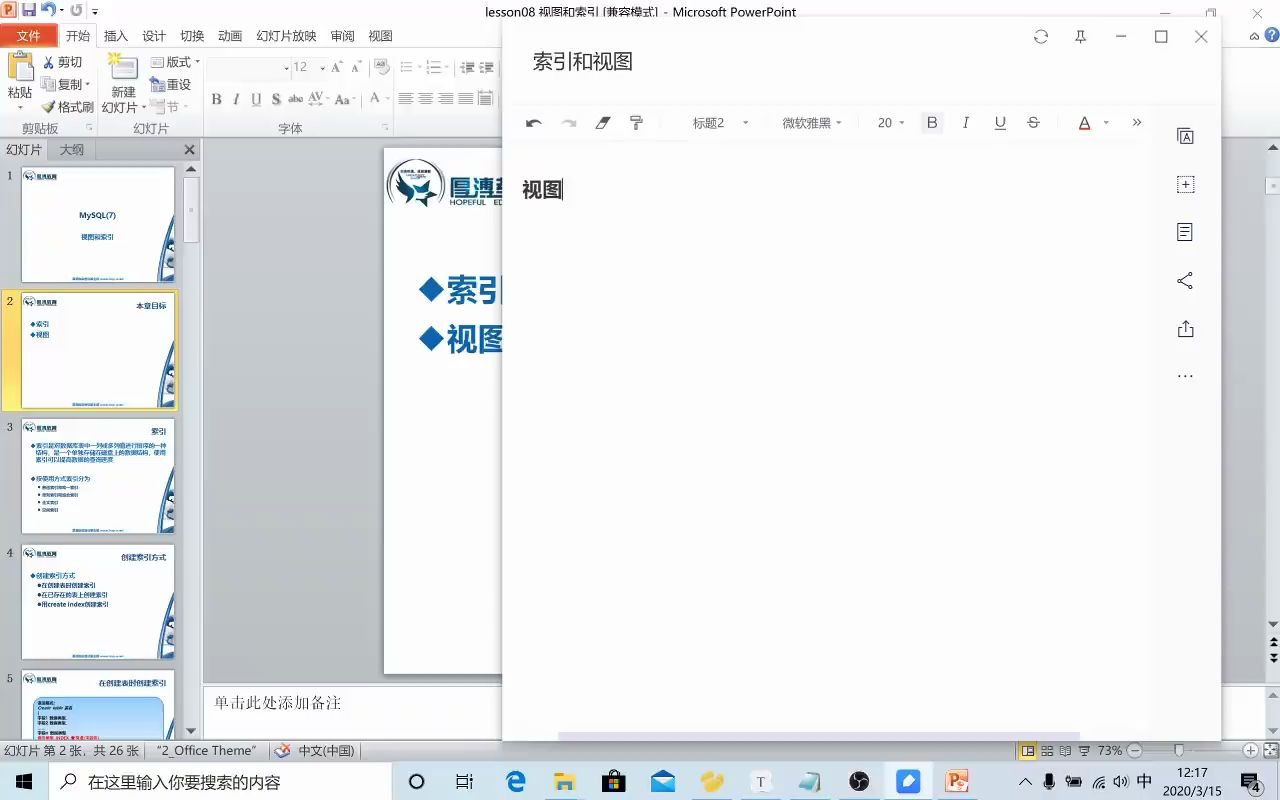Select the format painter in note editor

(x=636, y=123)
